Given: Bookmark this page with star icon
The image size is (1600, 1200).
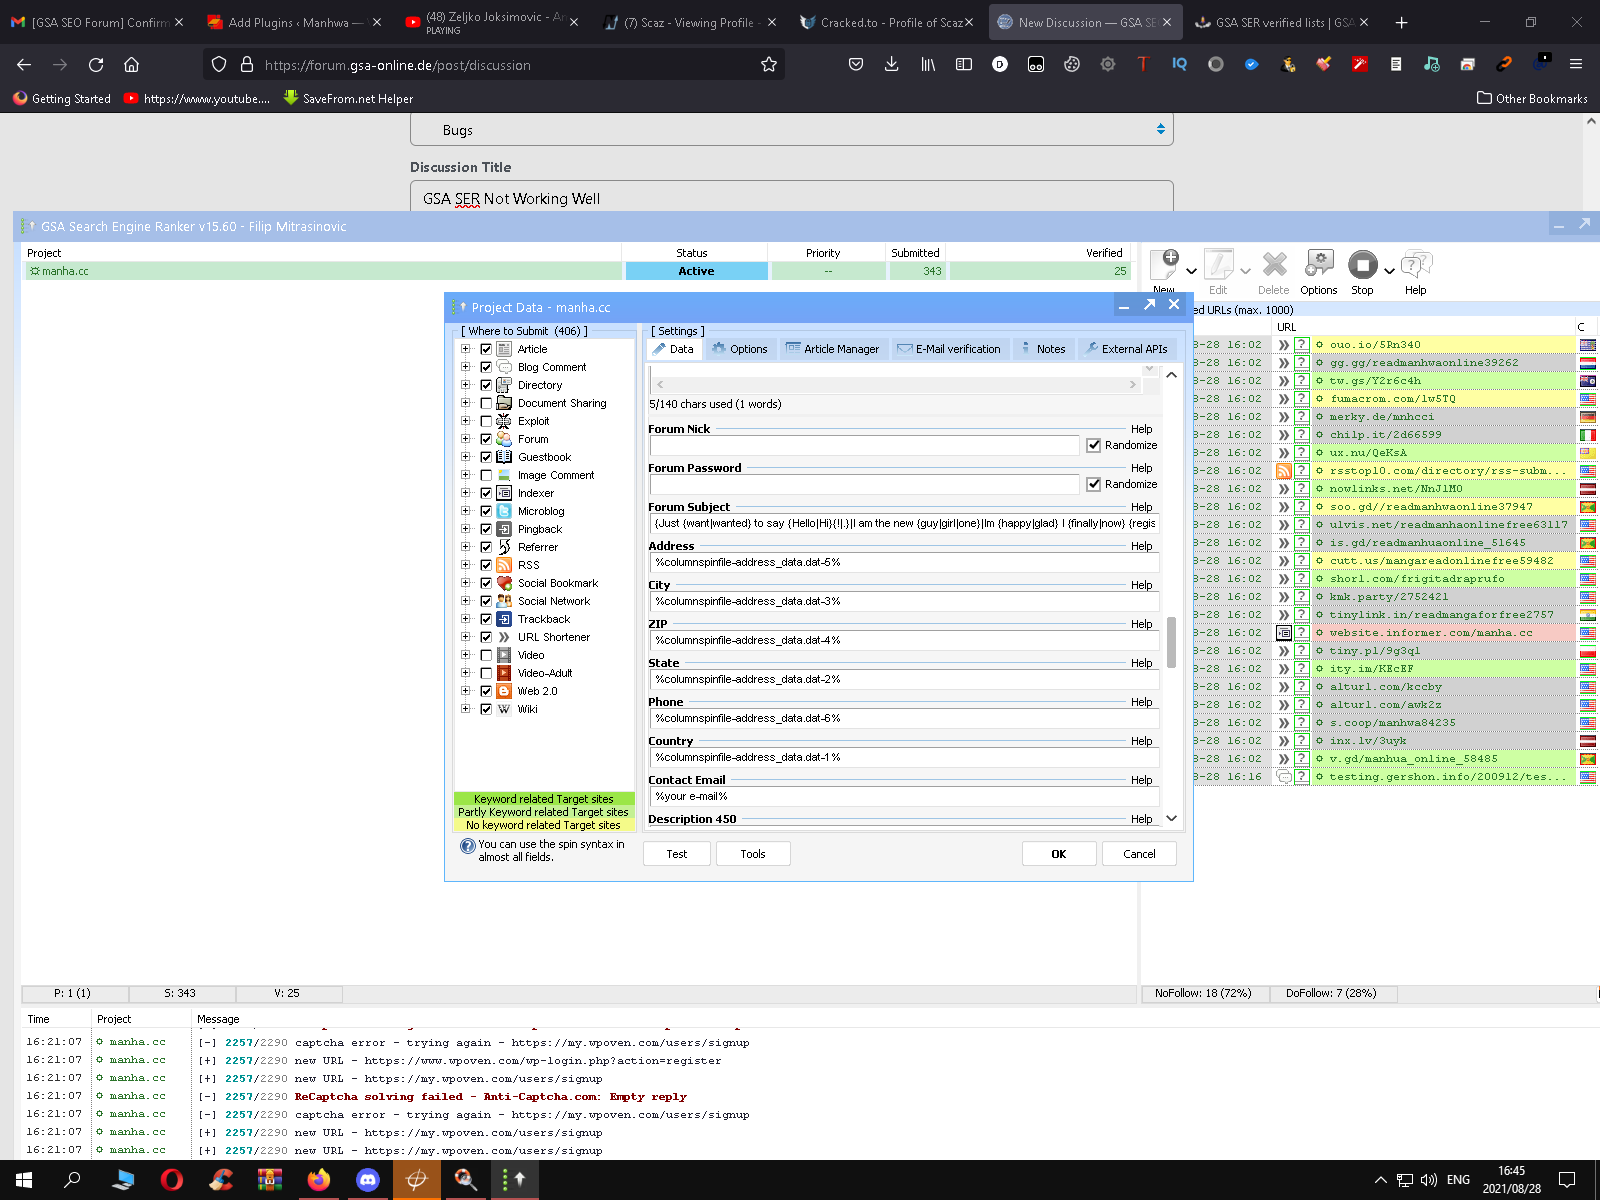Looking at the screenshot, I should (768, 64).
